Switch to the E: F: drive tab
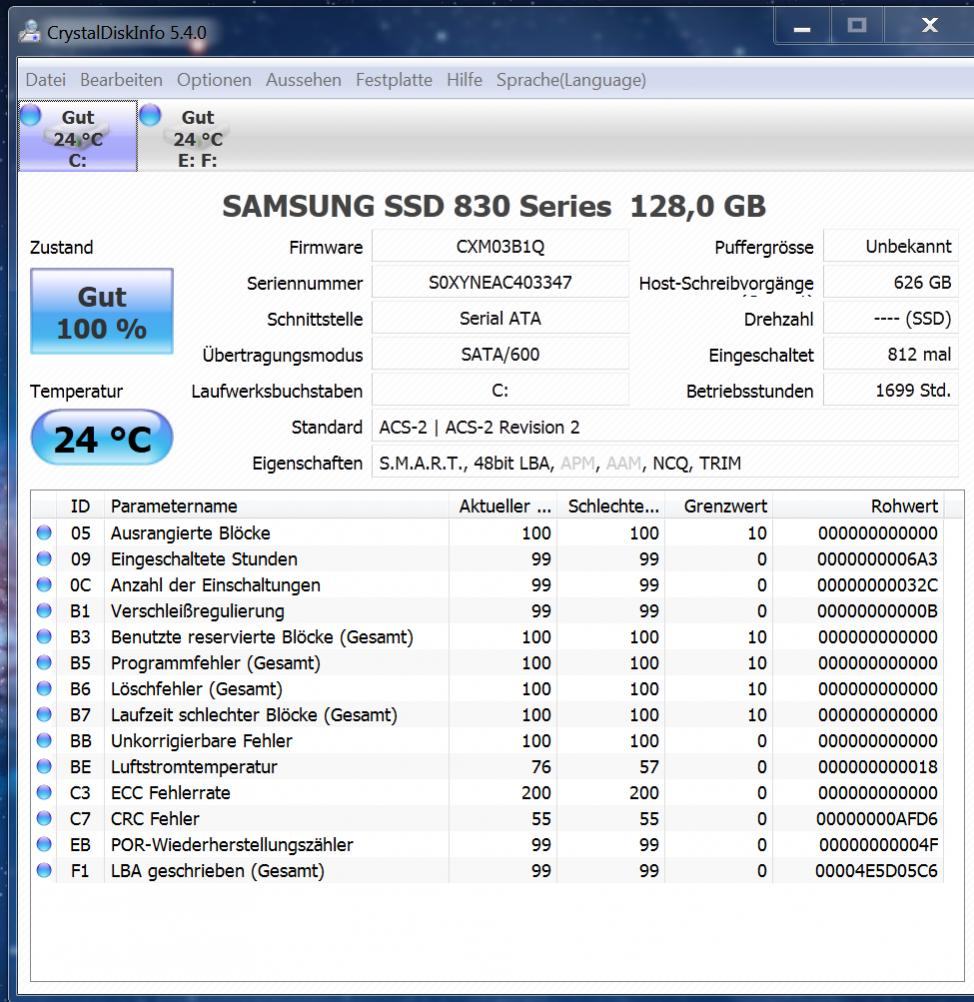 click(197, 136)
